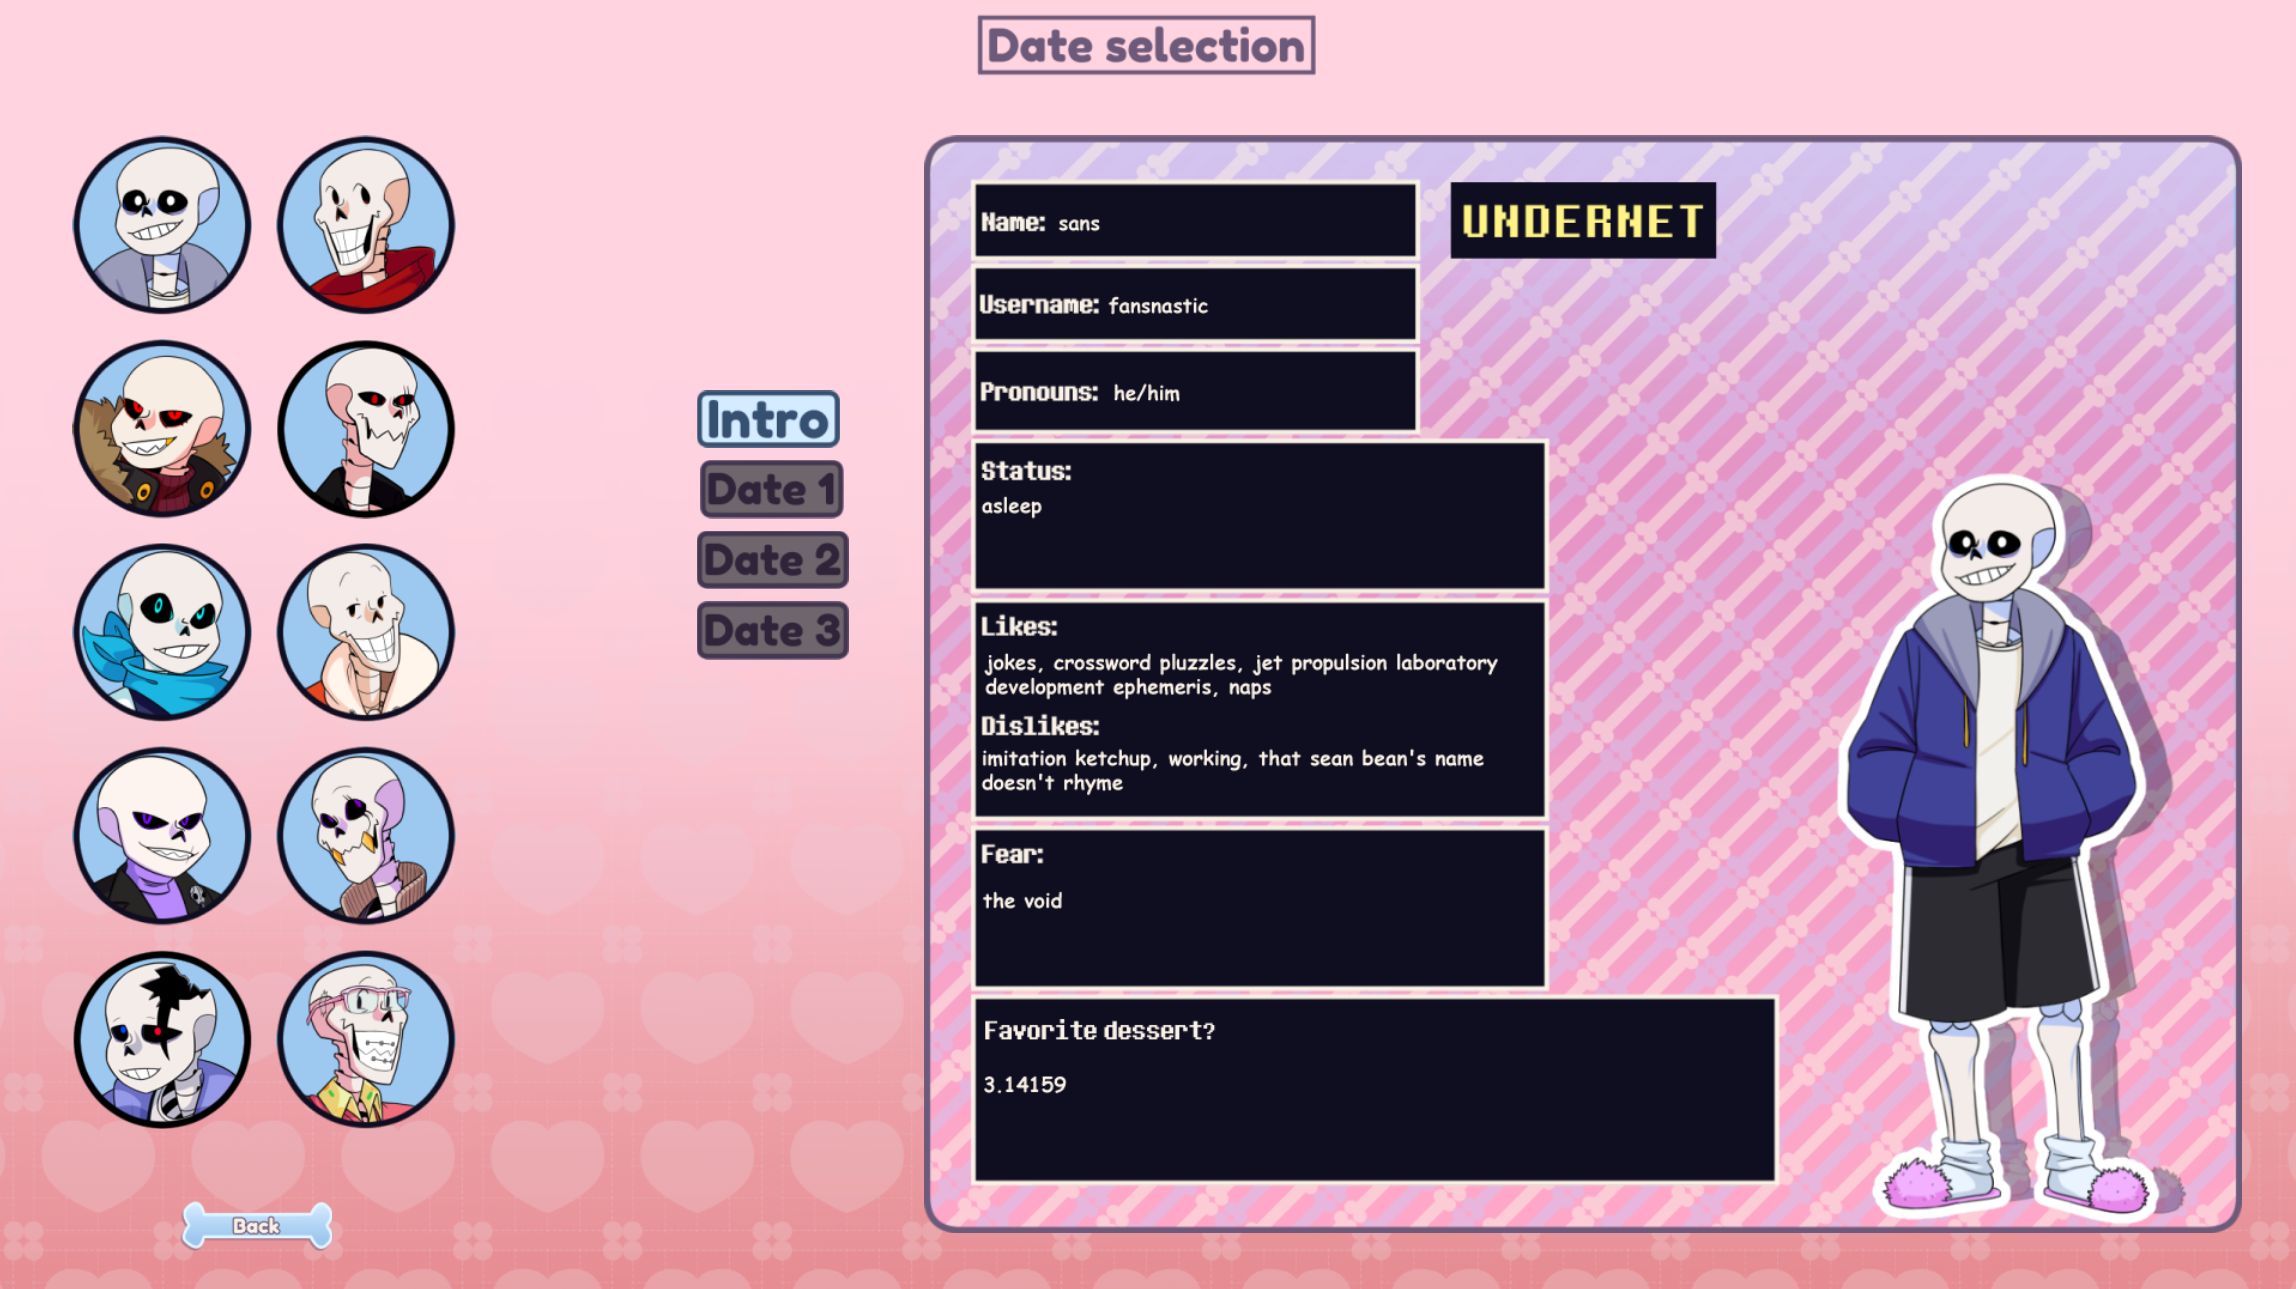Select the purple-eyed Sans in black jacket
The image size is (2296, 1289).
[x=162, y=836]
